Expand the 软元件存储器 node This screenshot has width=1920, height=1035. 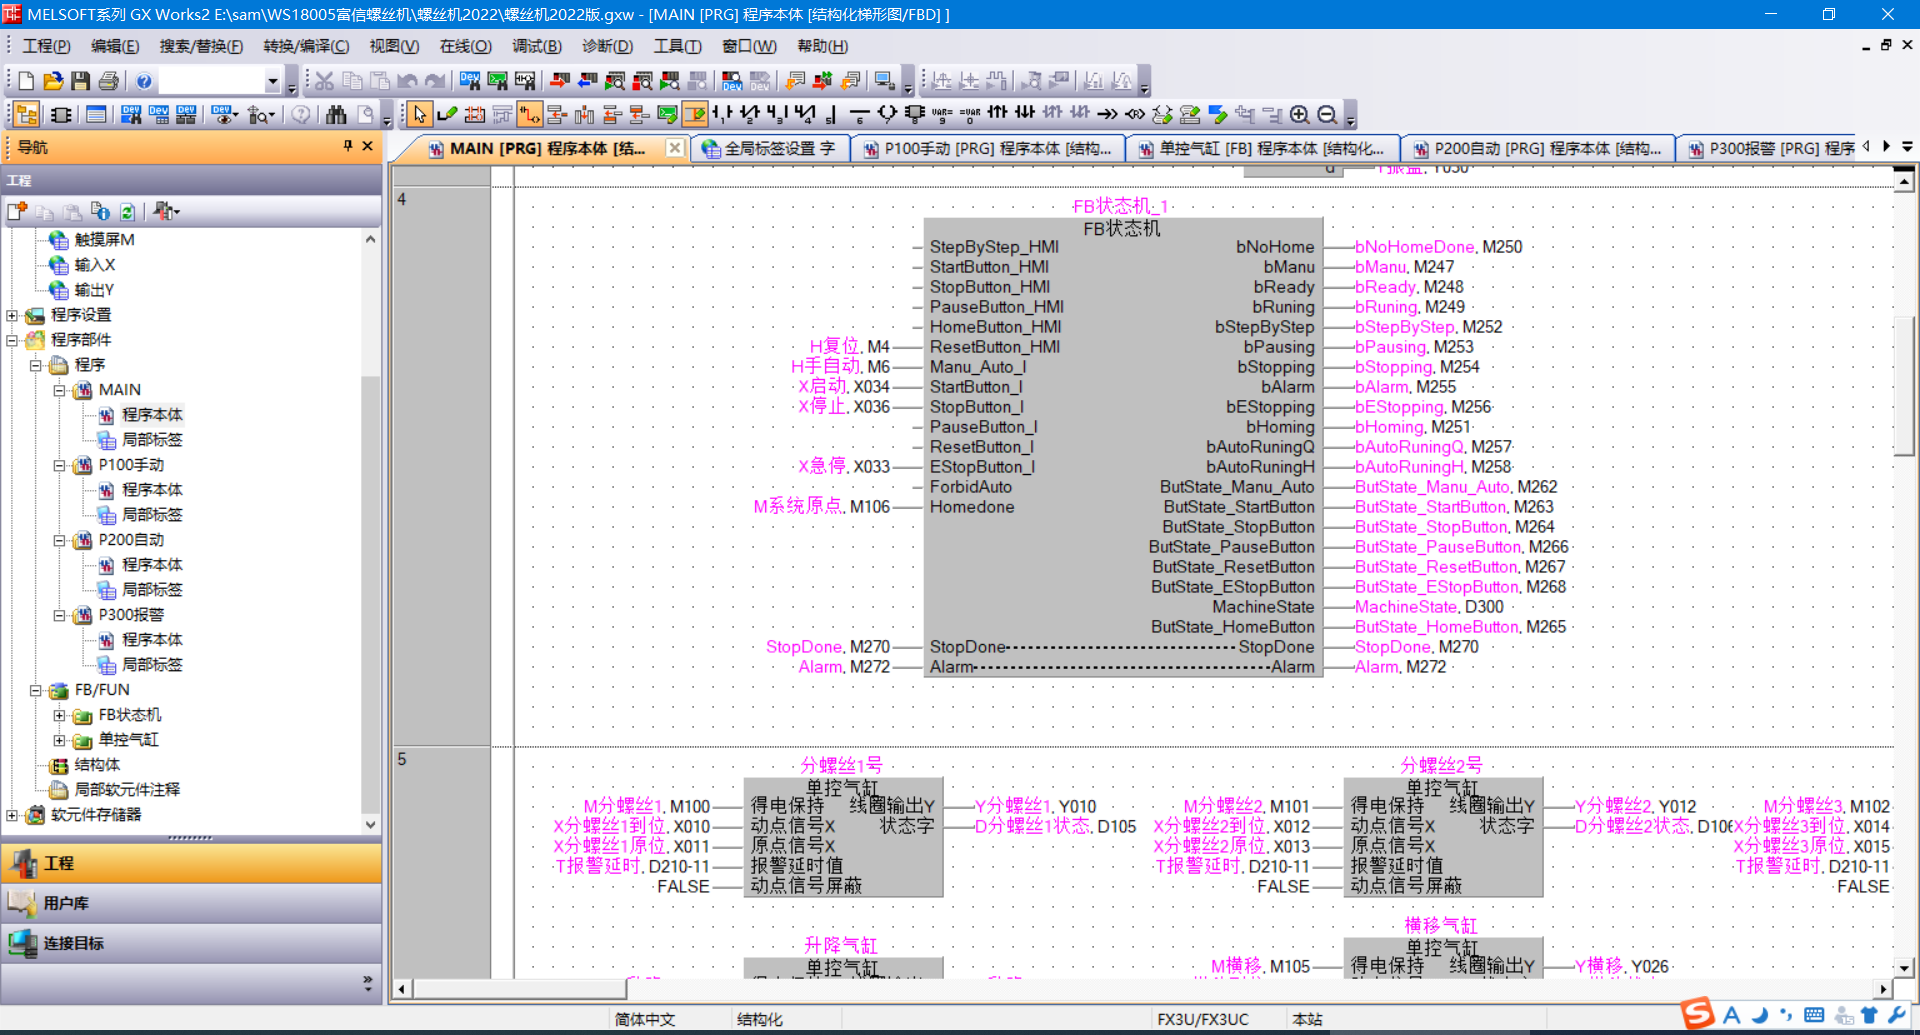12,815
